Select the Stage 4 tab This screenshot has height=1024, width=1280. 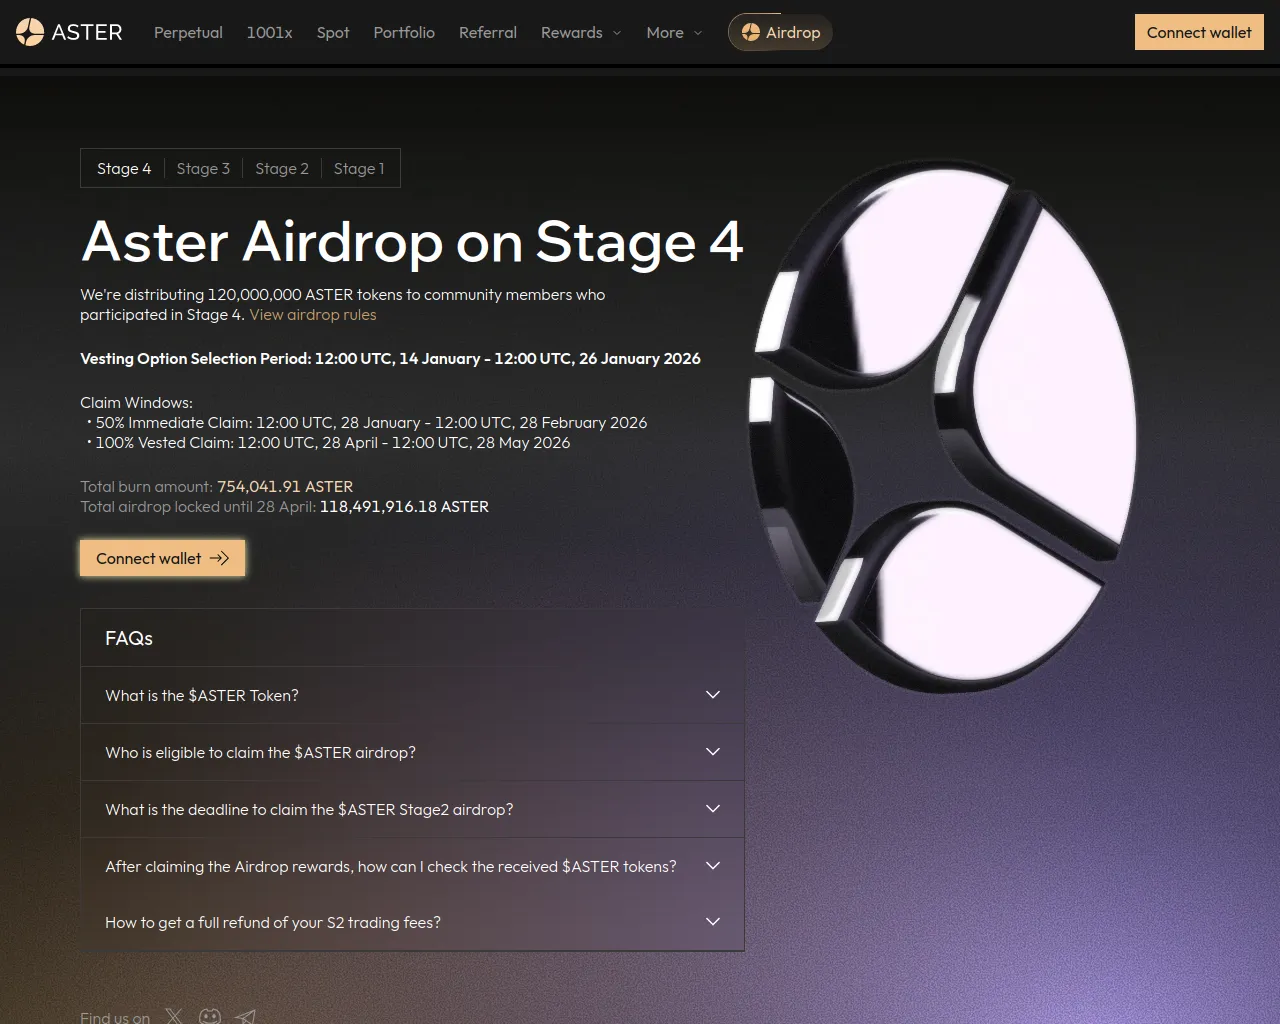point(124,168)
